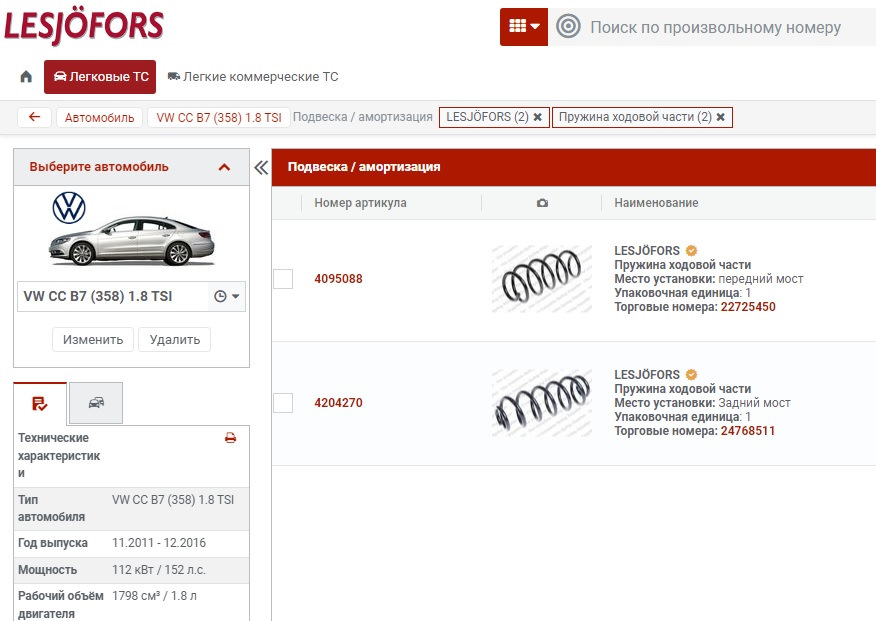Click Место установки: Задний мост text
This screenshot has height=621, width=876.
pos(702,403)
